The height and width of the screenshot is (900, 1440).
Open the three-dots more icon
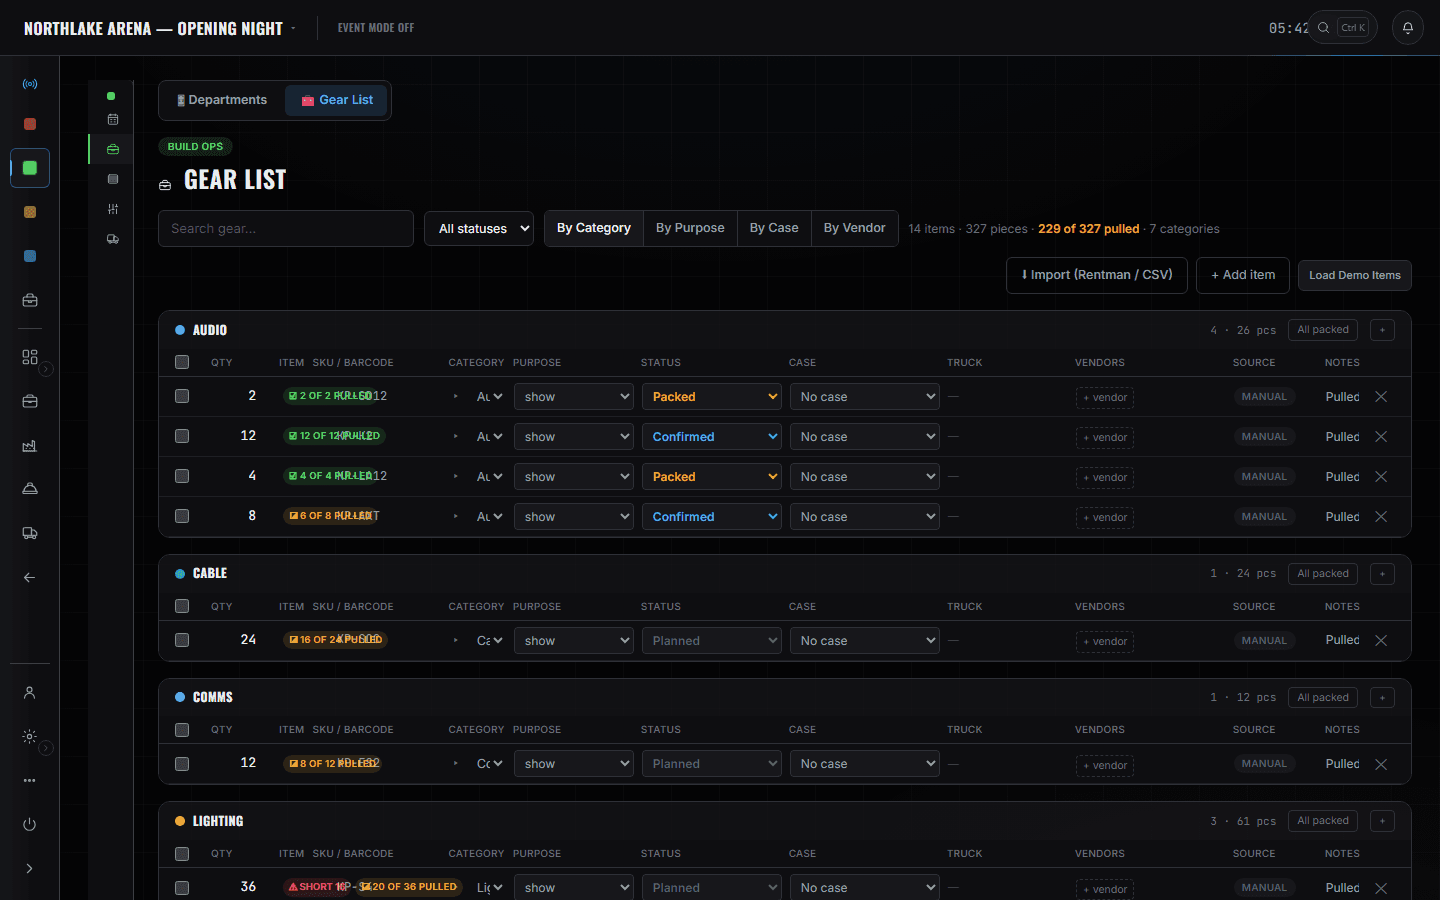point(30,780)
